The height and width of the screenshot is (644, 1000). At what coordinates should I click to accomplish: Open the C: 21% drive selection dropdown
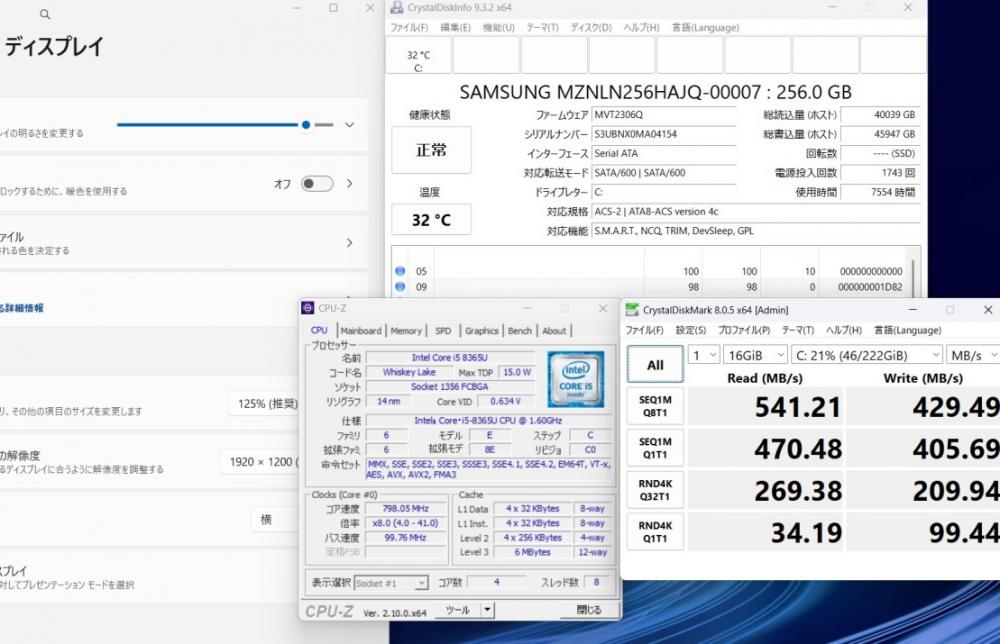click(866, 355)
